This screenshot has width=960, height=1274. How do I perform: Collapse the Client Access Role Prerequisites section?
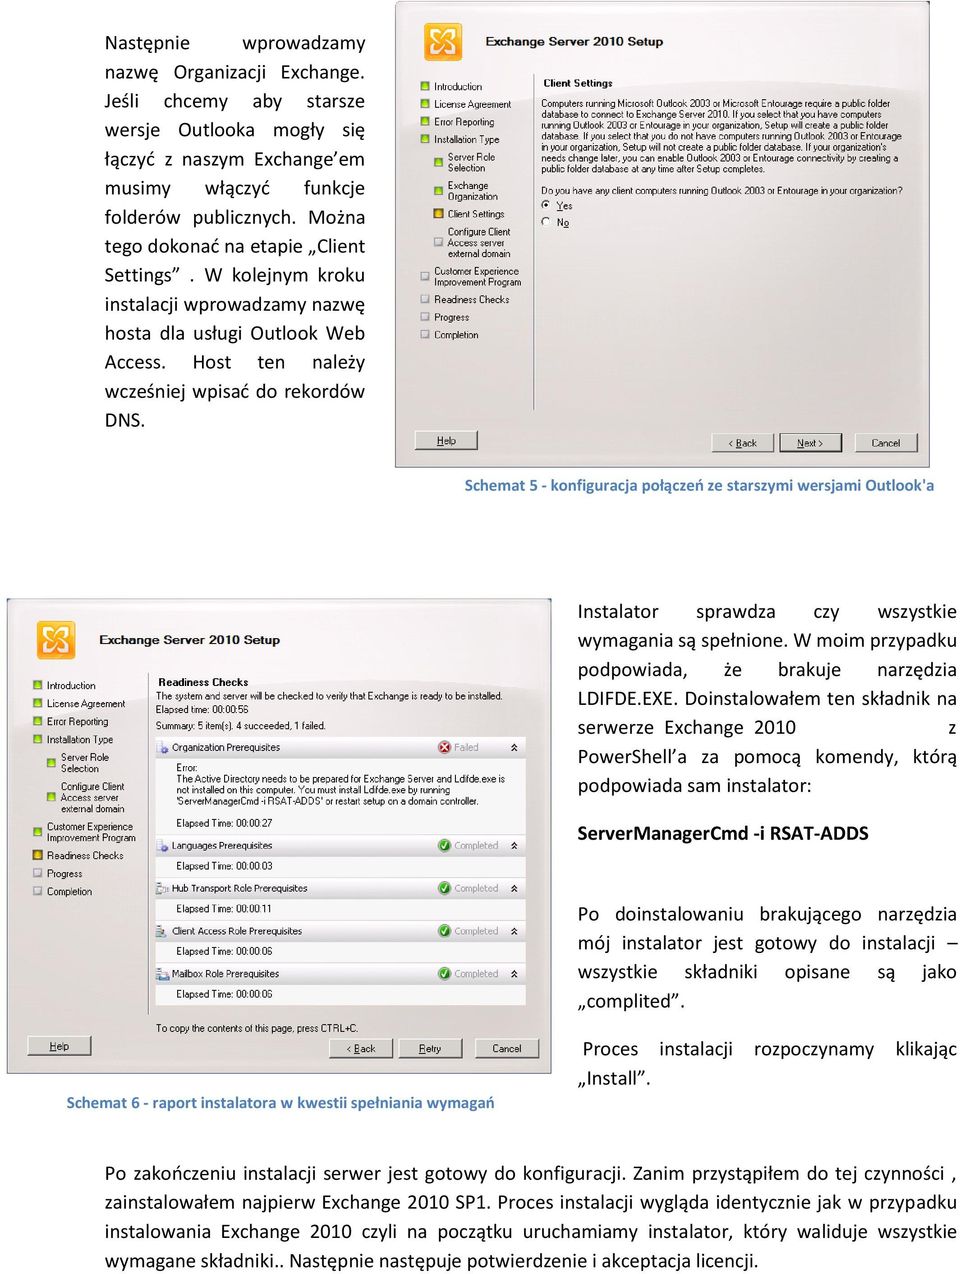pos(514,931)
